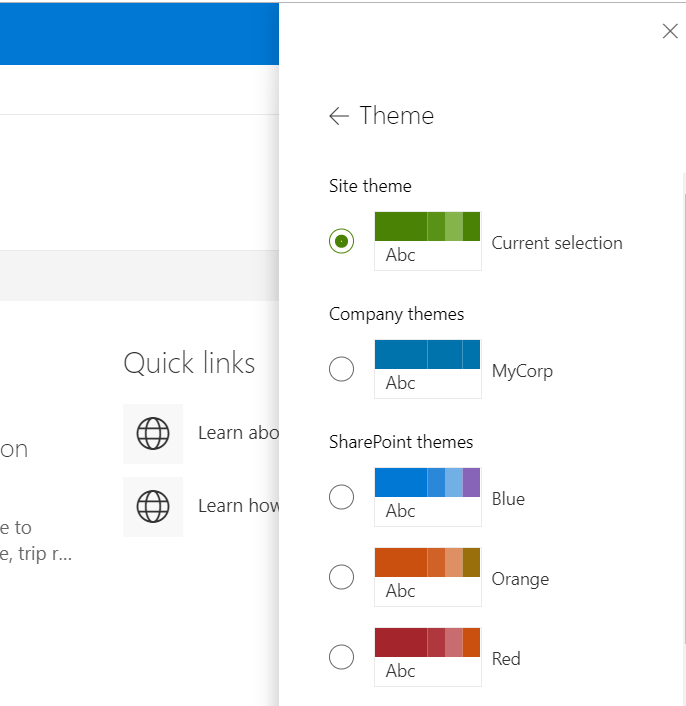Click the 'Orange' theme label
The image size is (686, 706).
[x=520, y=579]
